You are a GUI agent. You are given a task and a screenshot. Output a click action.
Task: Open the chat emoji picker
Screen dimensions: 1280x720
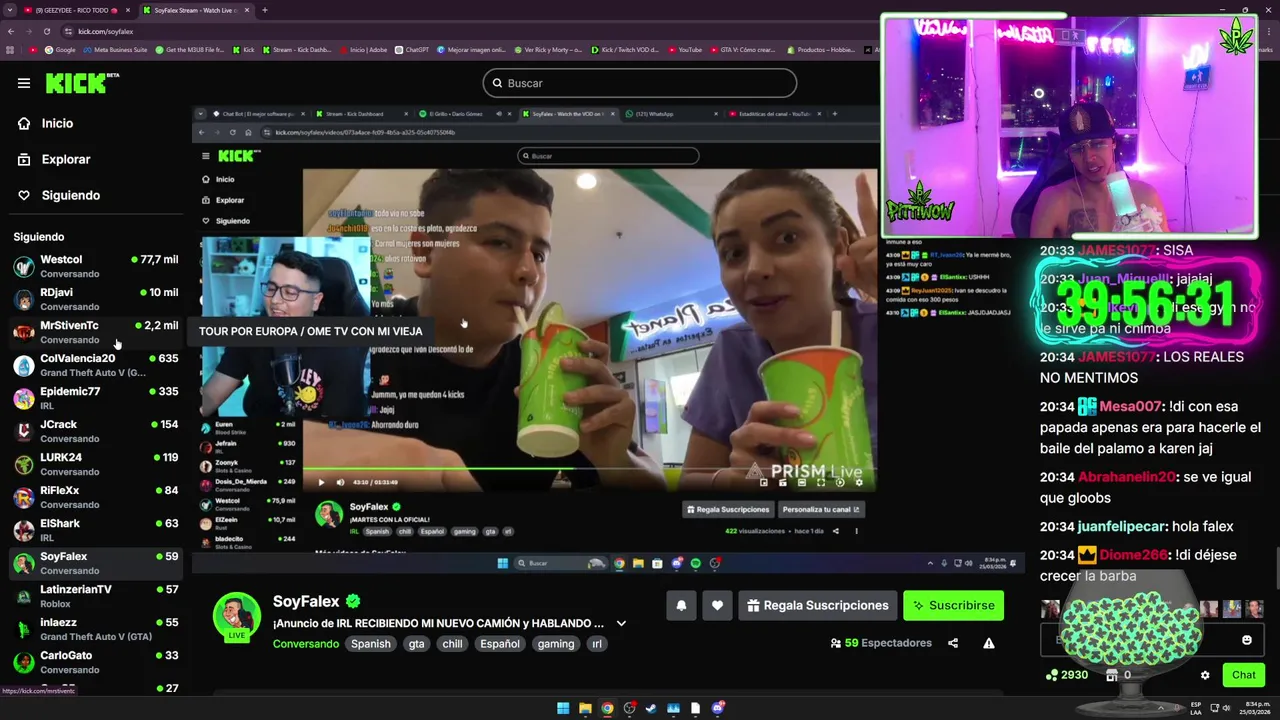pyautogui.click(x=1246, y=640)
